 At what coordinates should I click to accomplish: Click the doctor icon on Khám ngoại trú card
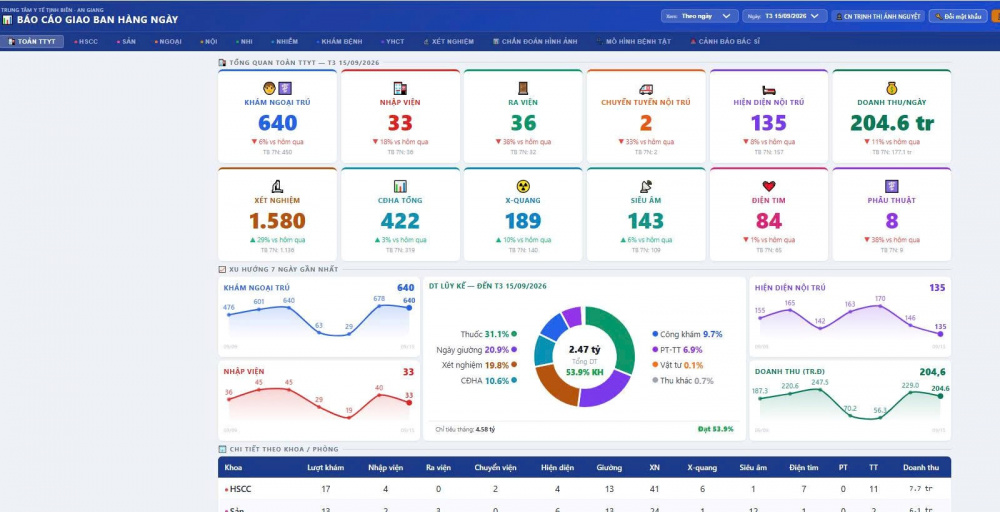pyautogui.click(x=269, y=89)
